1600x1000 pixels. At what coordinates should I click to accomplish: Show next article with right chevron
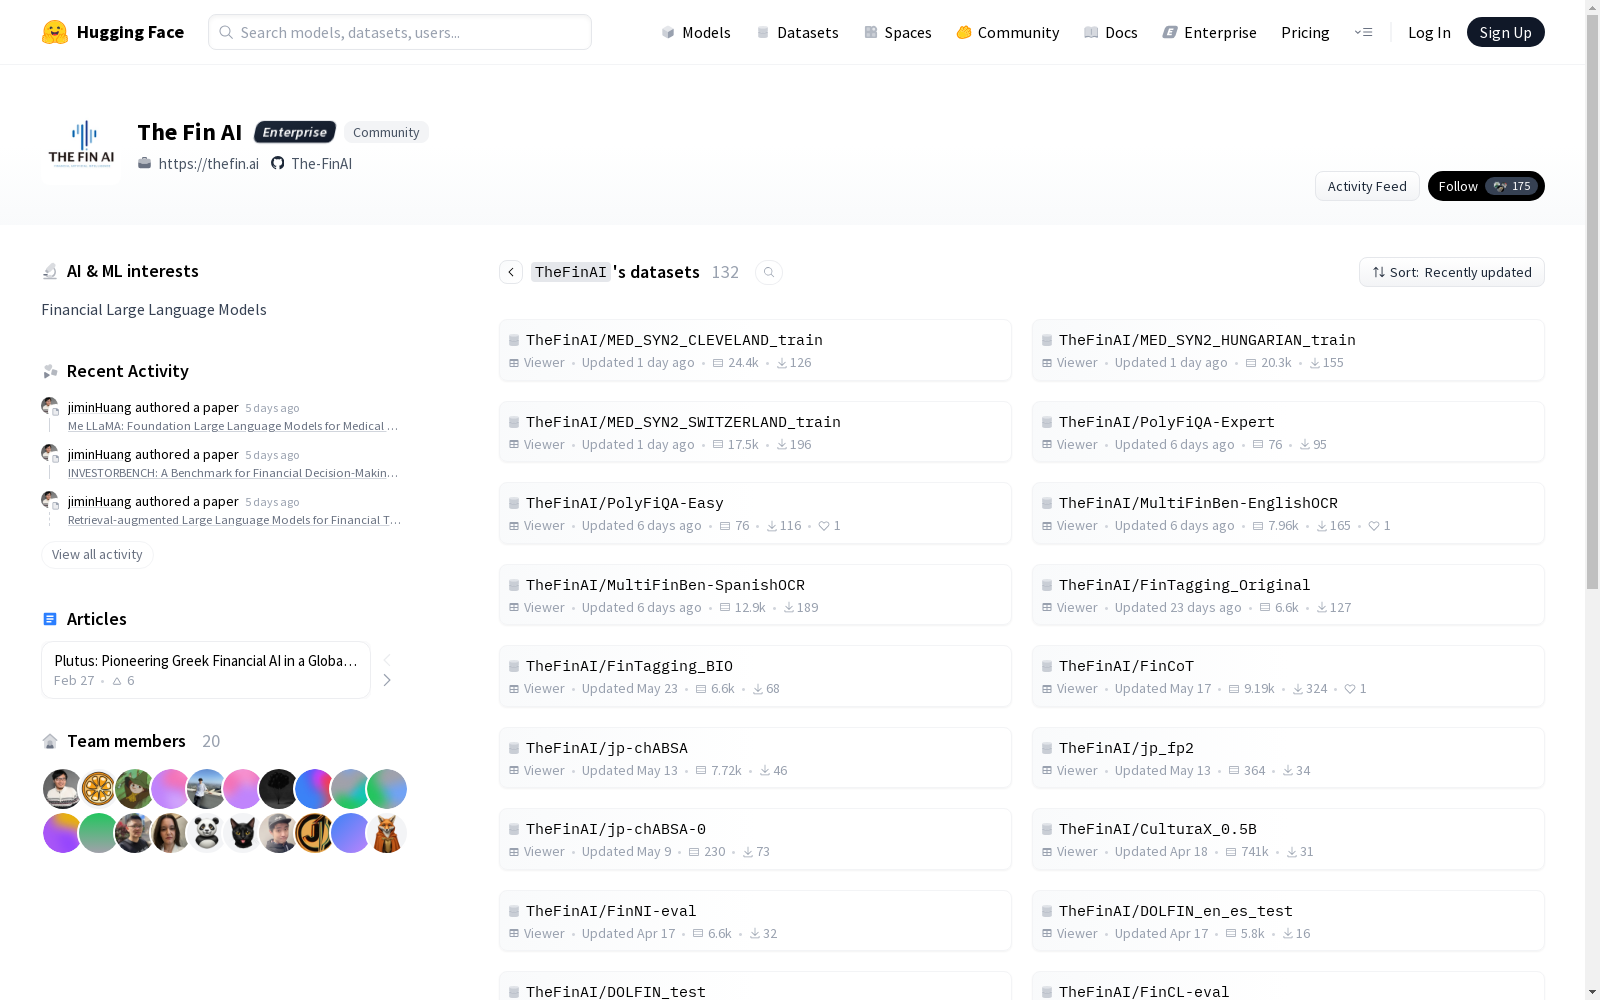(x=387, y=680)
